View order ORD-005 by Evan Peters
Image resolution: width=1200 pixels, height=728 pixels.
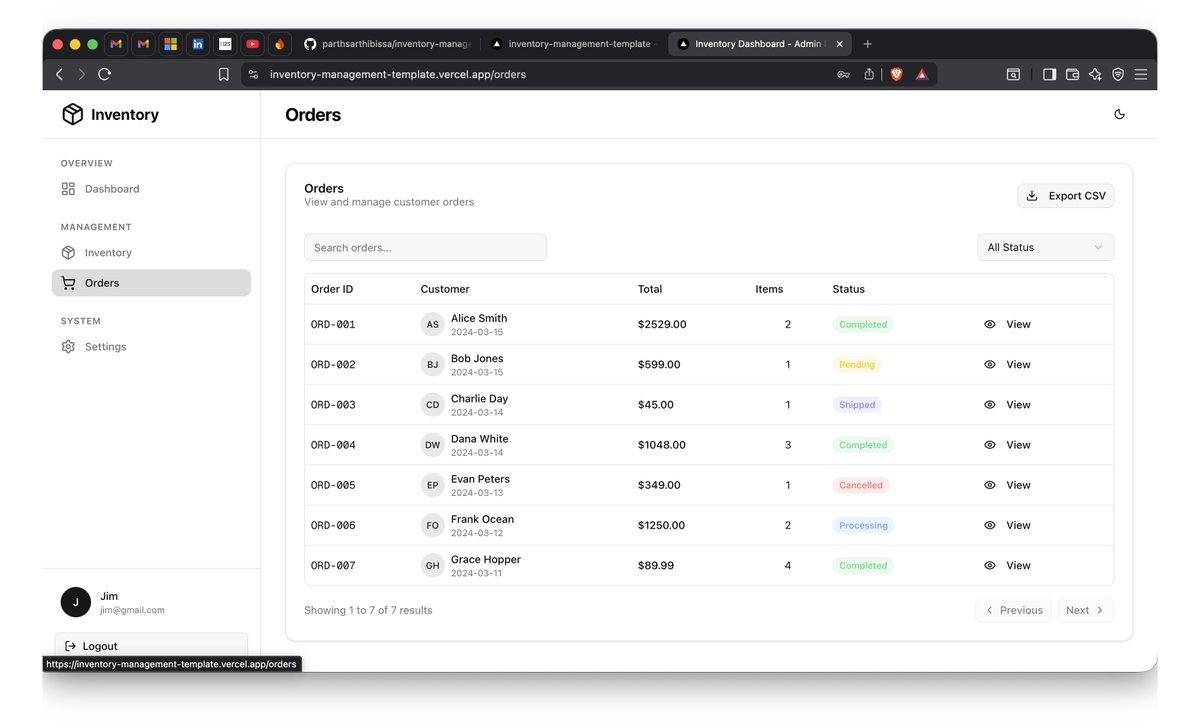[x=1007, y=485]
